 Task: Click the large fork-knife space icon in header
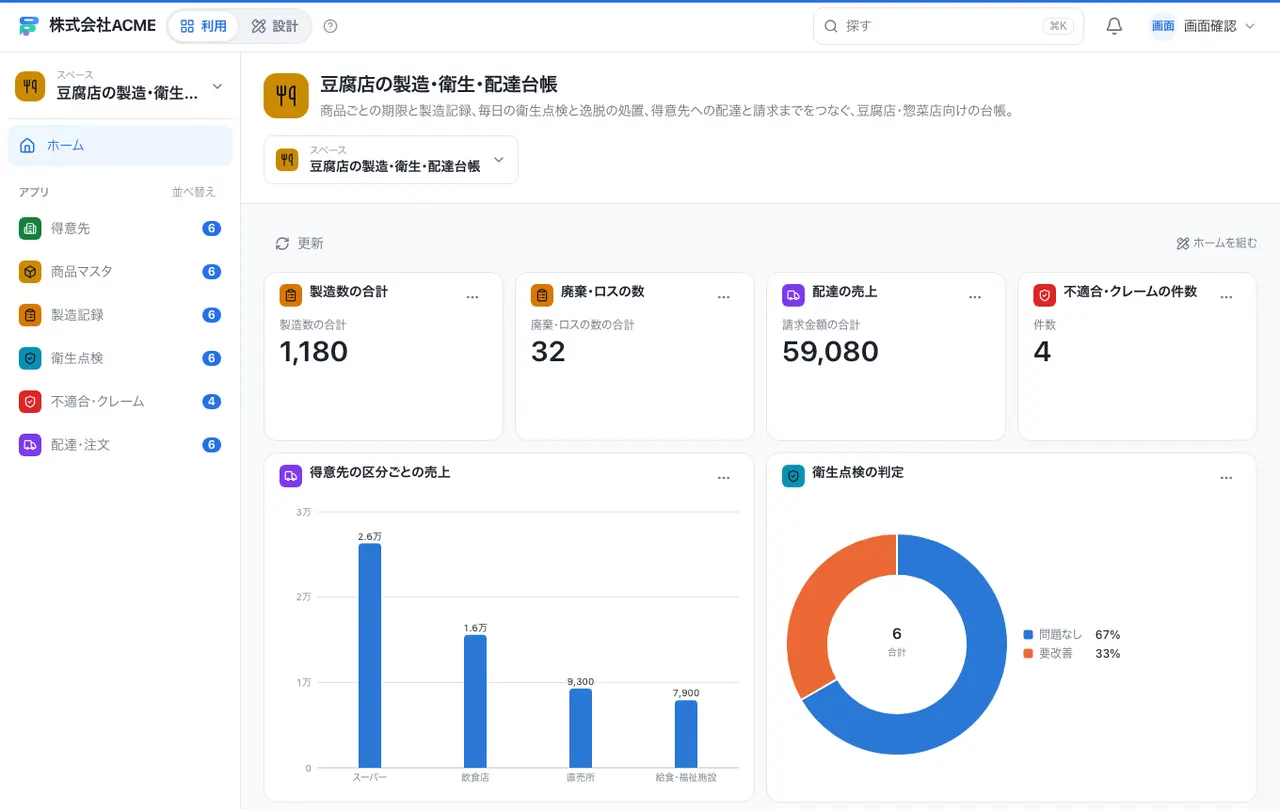(x=287, y=95)
